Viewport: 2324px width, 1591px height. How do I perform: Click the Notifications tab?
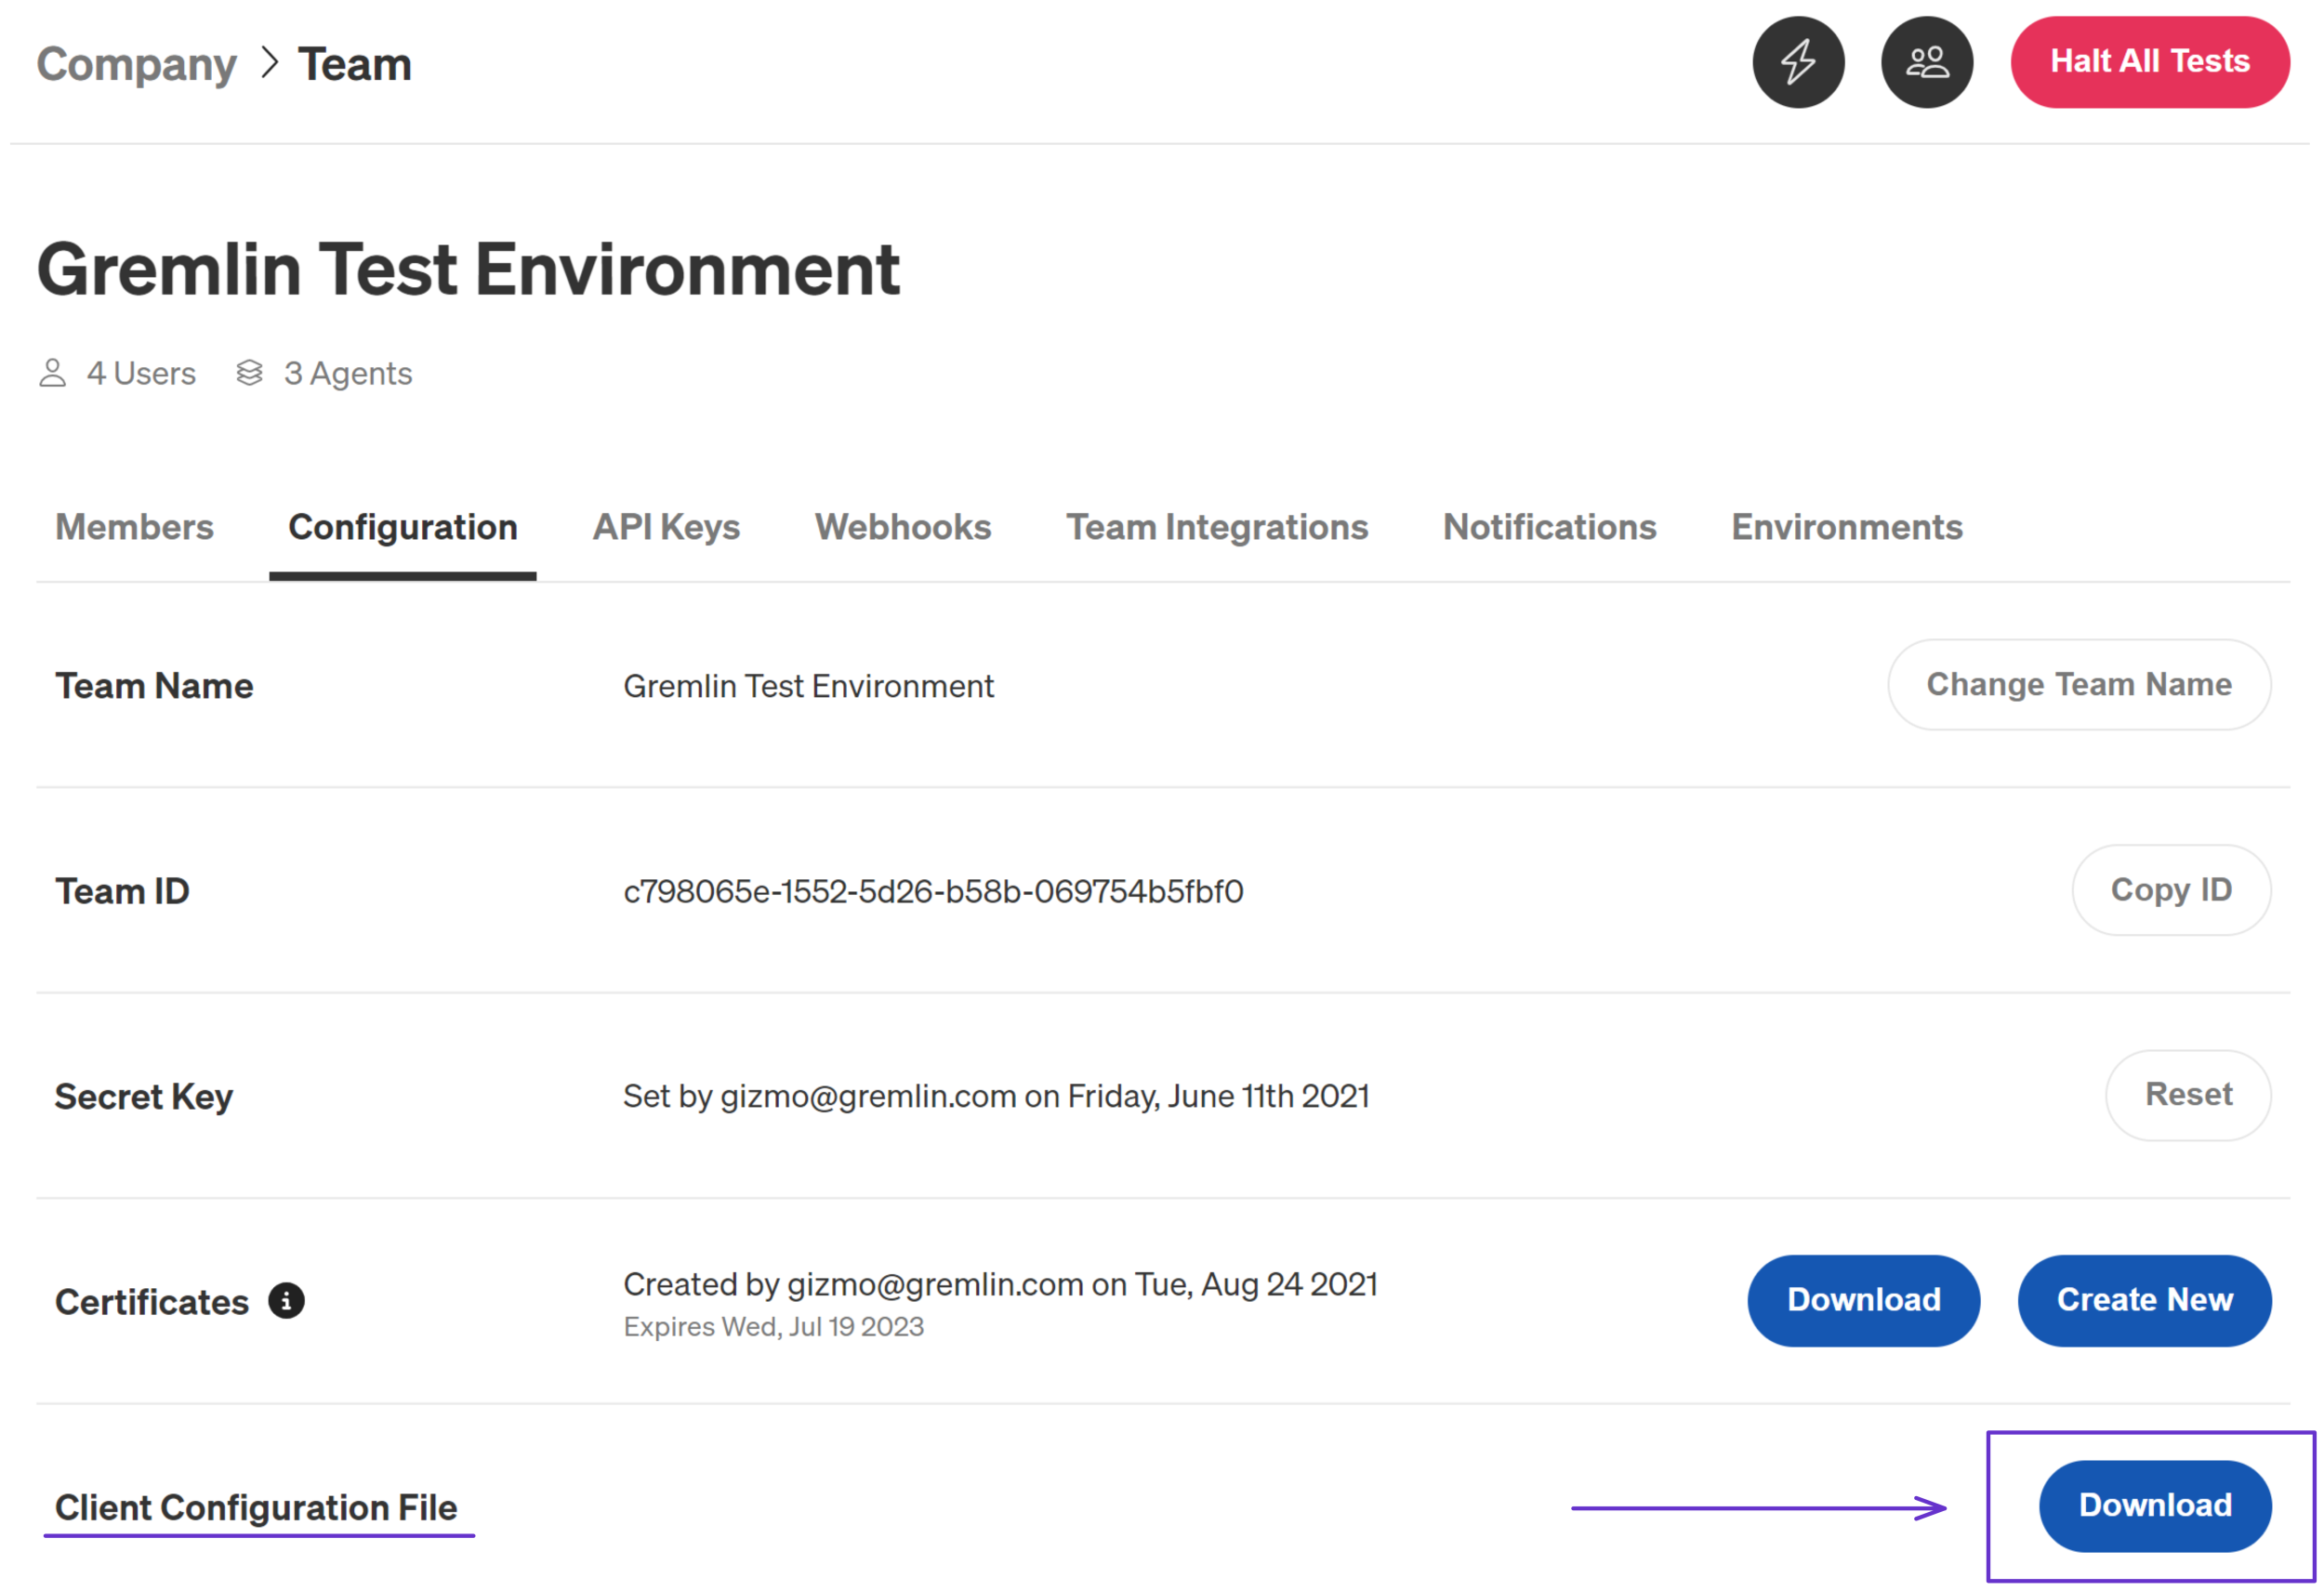click(x=1549, y=526)
